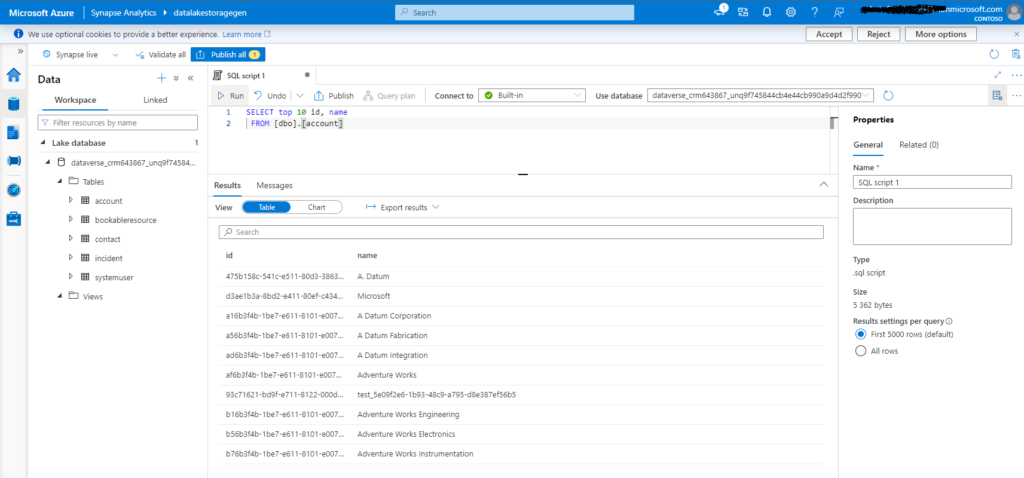Accept optional cookies
The height and width of the screenshot is (478, 1024).
(x=829, y=34)
